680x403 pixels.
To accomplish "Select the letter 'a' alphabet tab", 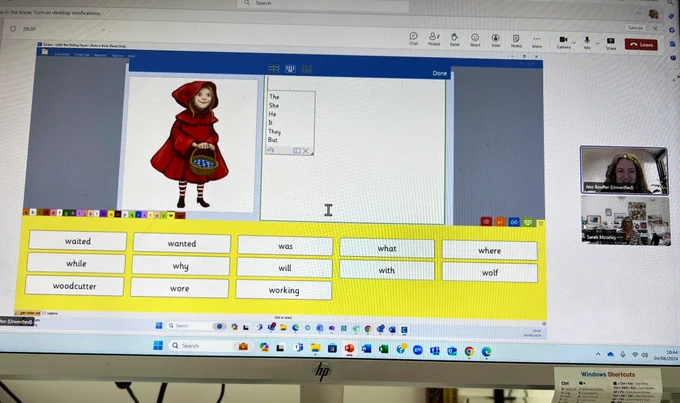I will pyautogui.click(x=26, y=212).
